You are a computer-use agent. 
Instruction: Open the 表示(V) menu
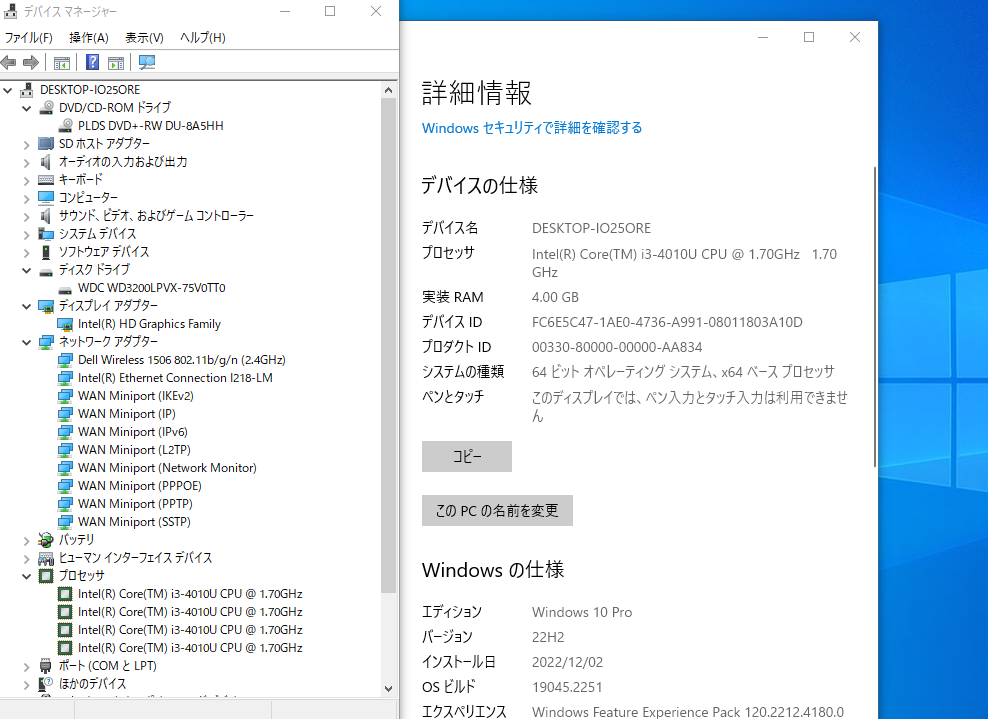coord(144,38)
